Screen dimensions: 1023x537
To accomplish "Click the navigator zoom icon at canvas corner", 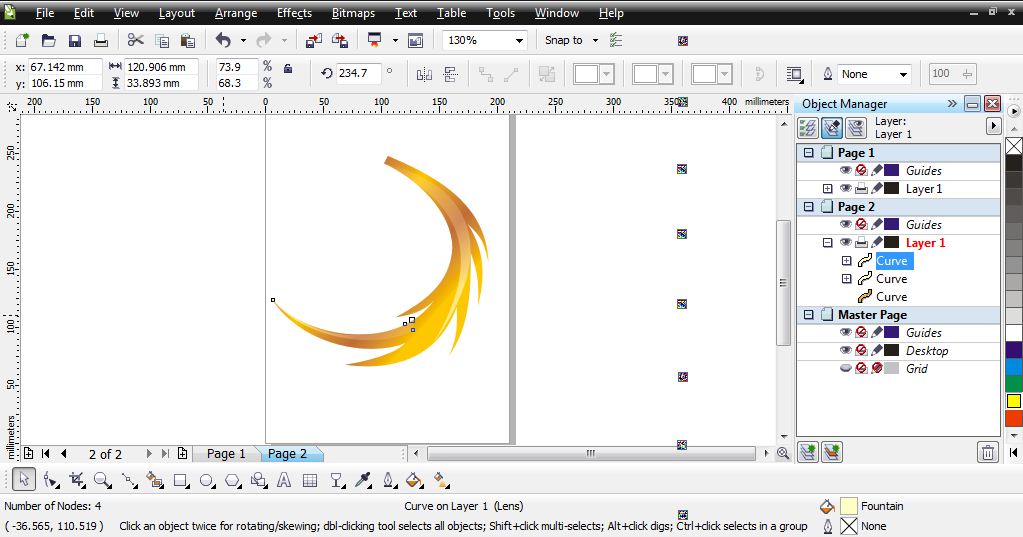I will click(x=783, y=453).
